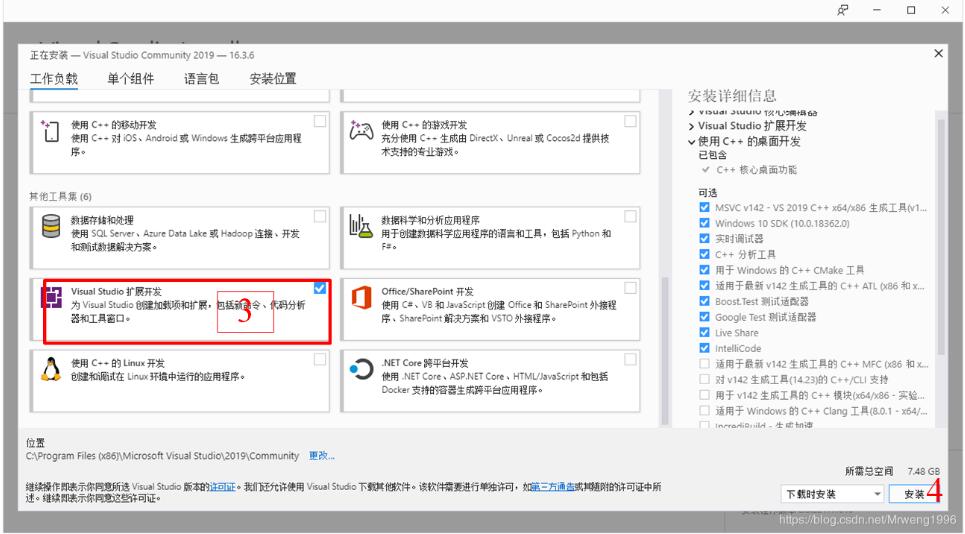Switch to the workloads tab 工作负载

[54, 79]
